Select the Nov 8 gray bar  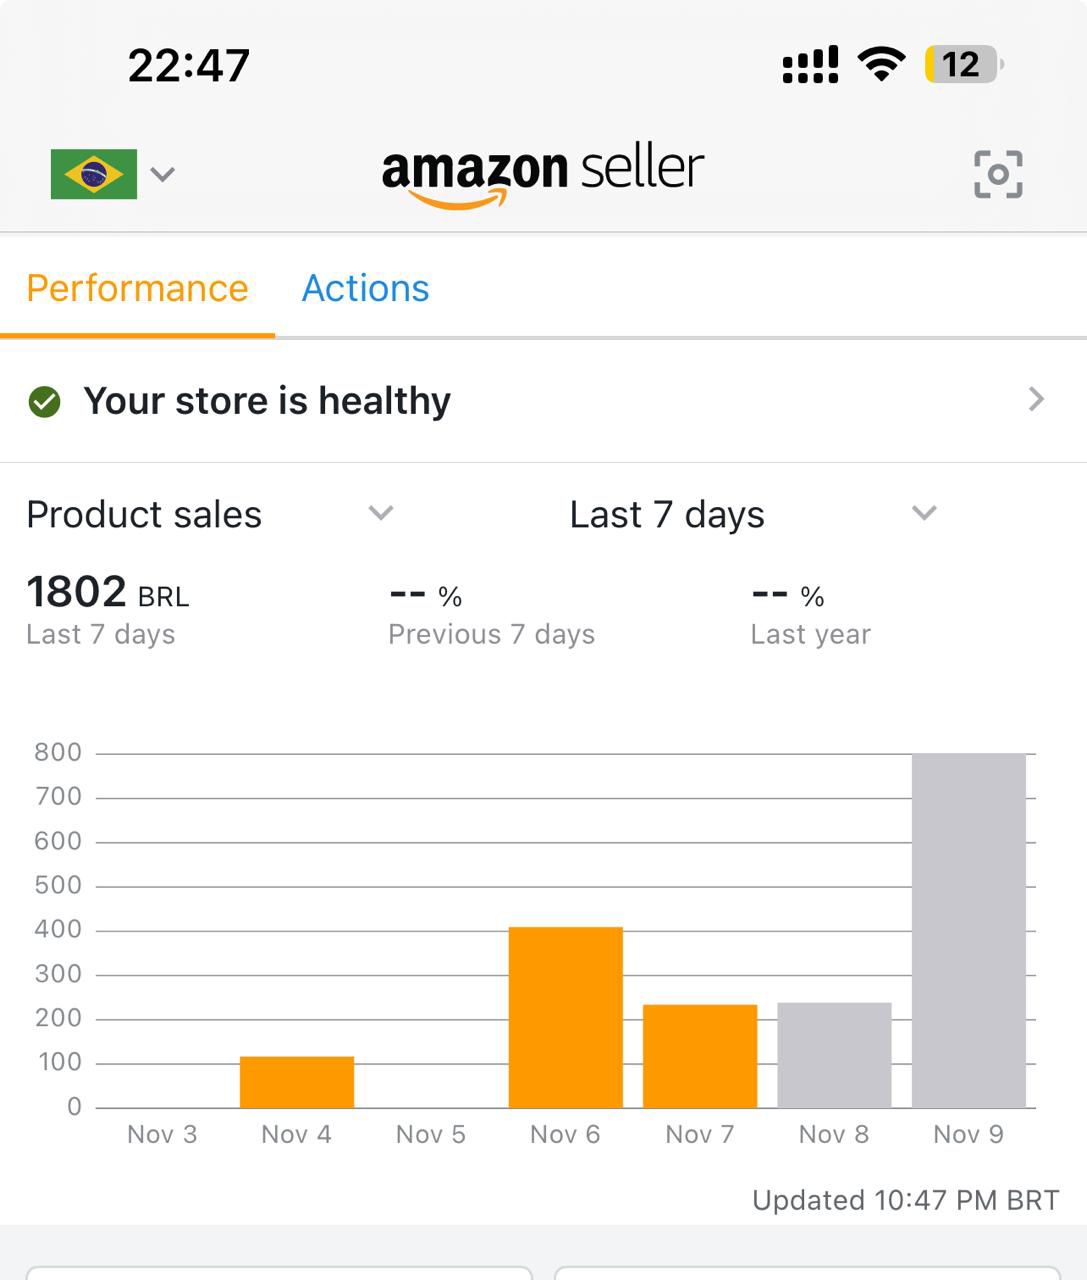pyautogui.click(x=834, y=1055)
